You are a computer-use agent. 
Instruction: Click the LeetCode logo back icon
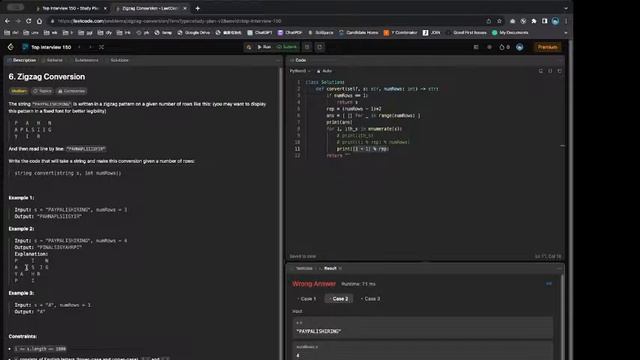click(11, 47)
